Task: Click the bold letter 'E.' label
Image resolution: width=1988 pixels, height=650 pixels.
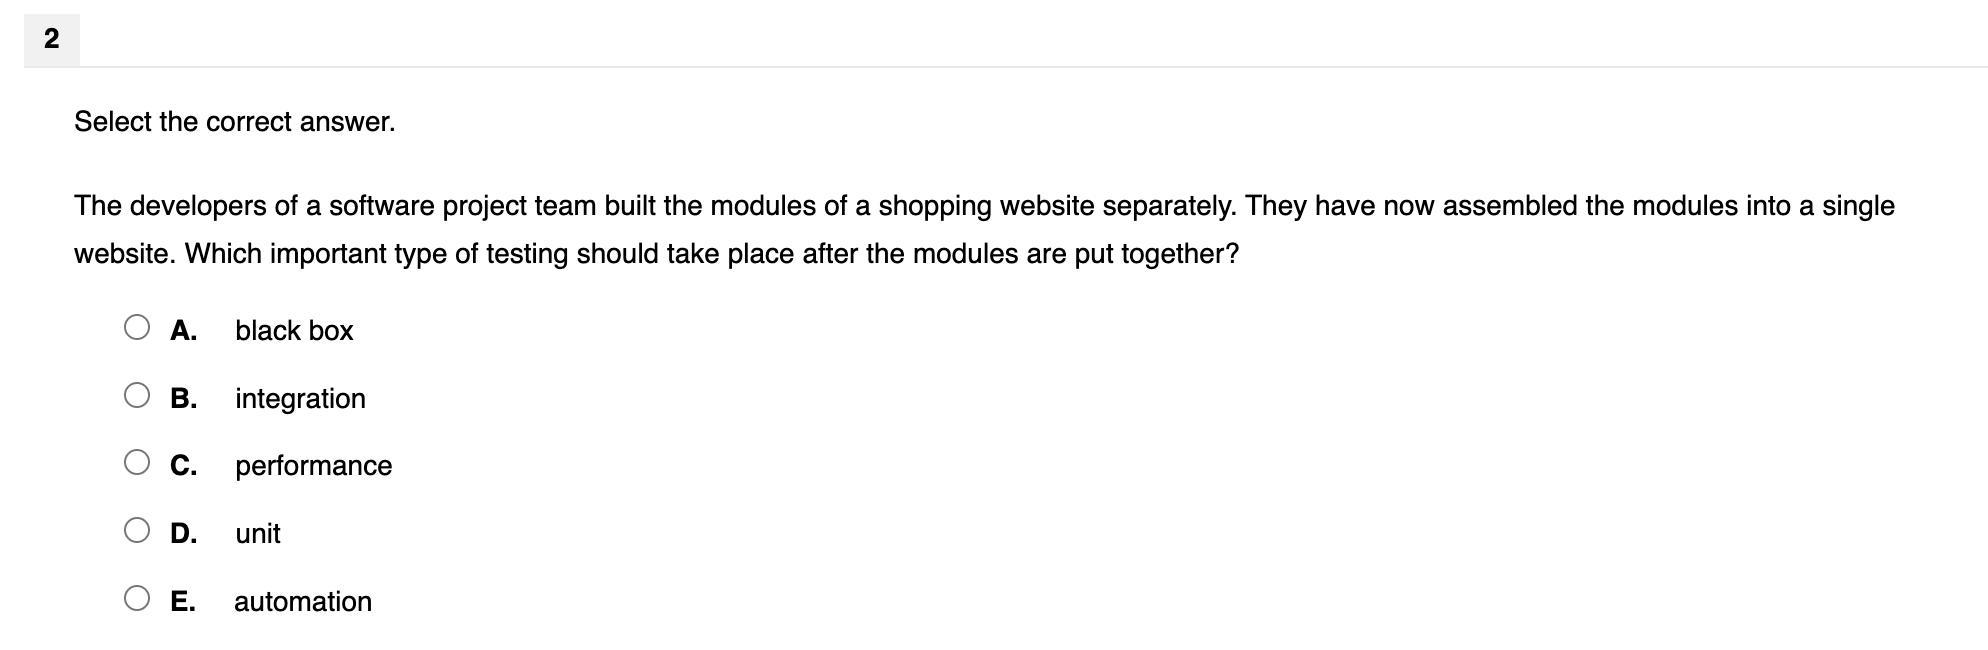Action: (x=182, y=602)
